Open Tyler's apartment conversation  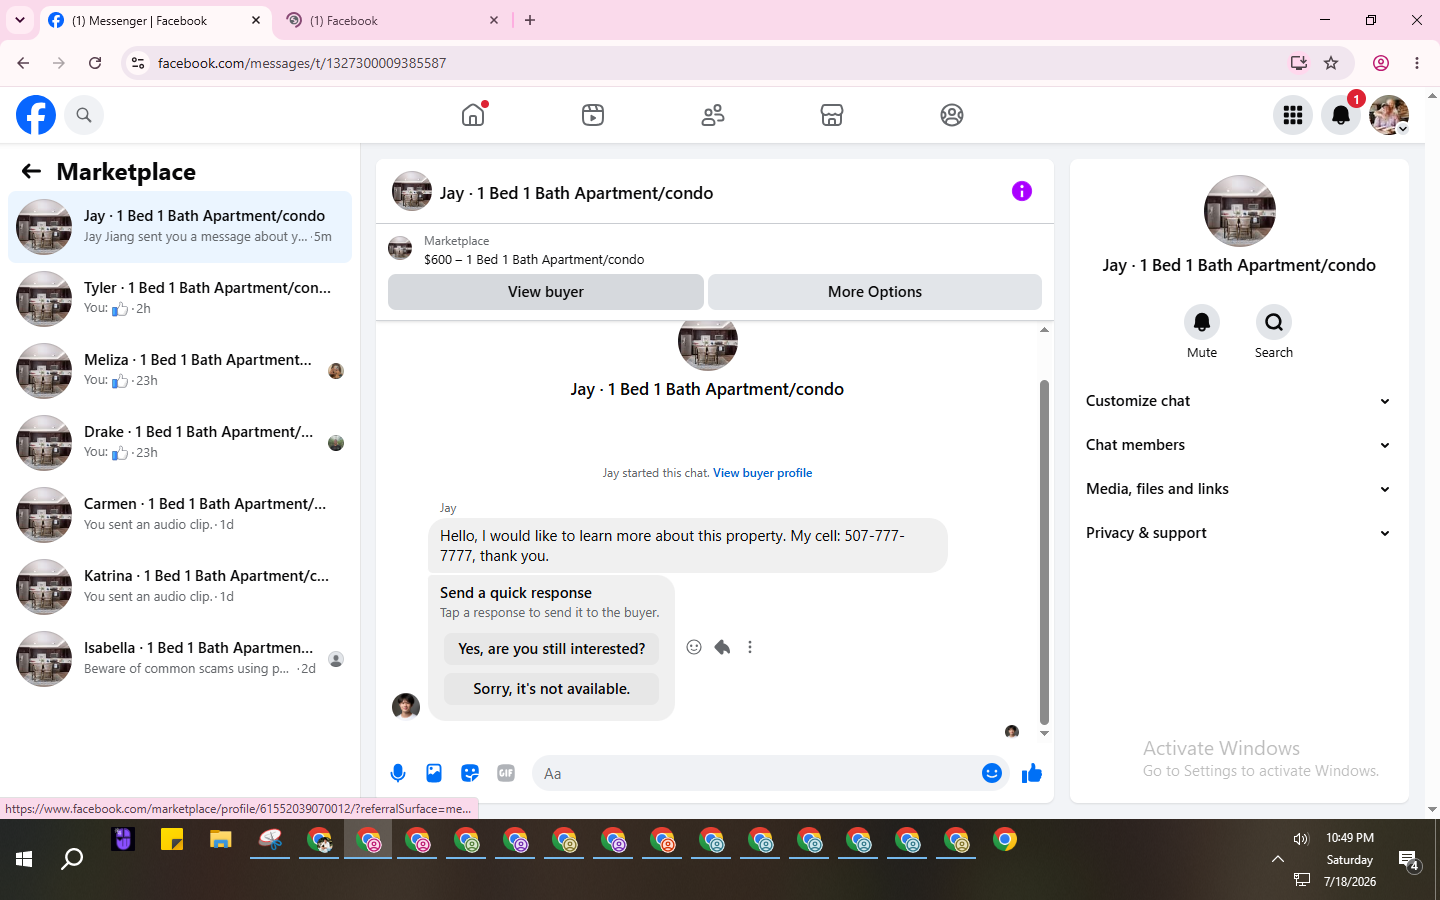point(180,299)
